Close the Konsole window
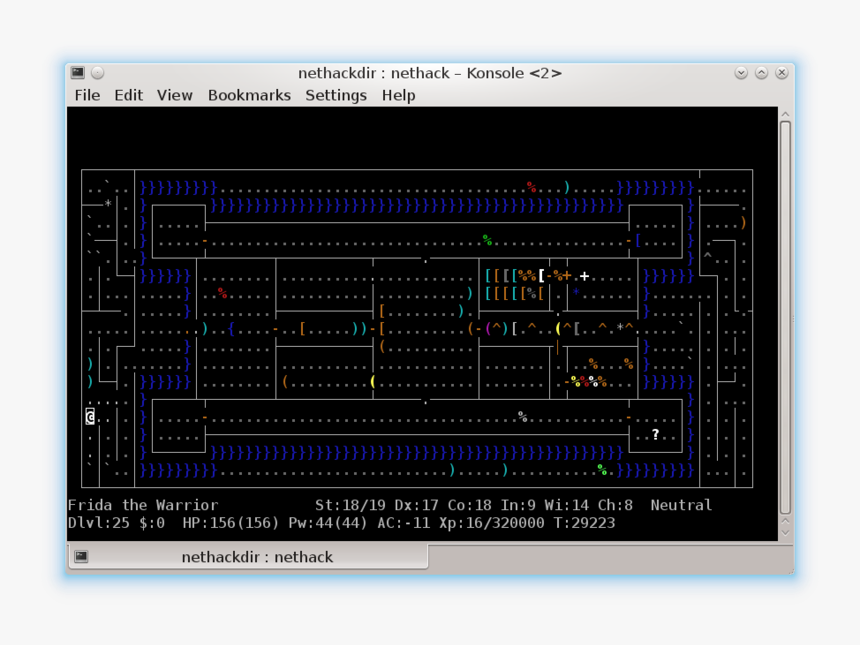This screenshot has height=645, width=860. 782,72
